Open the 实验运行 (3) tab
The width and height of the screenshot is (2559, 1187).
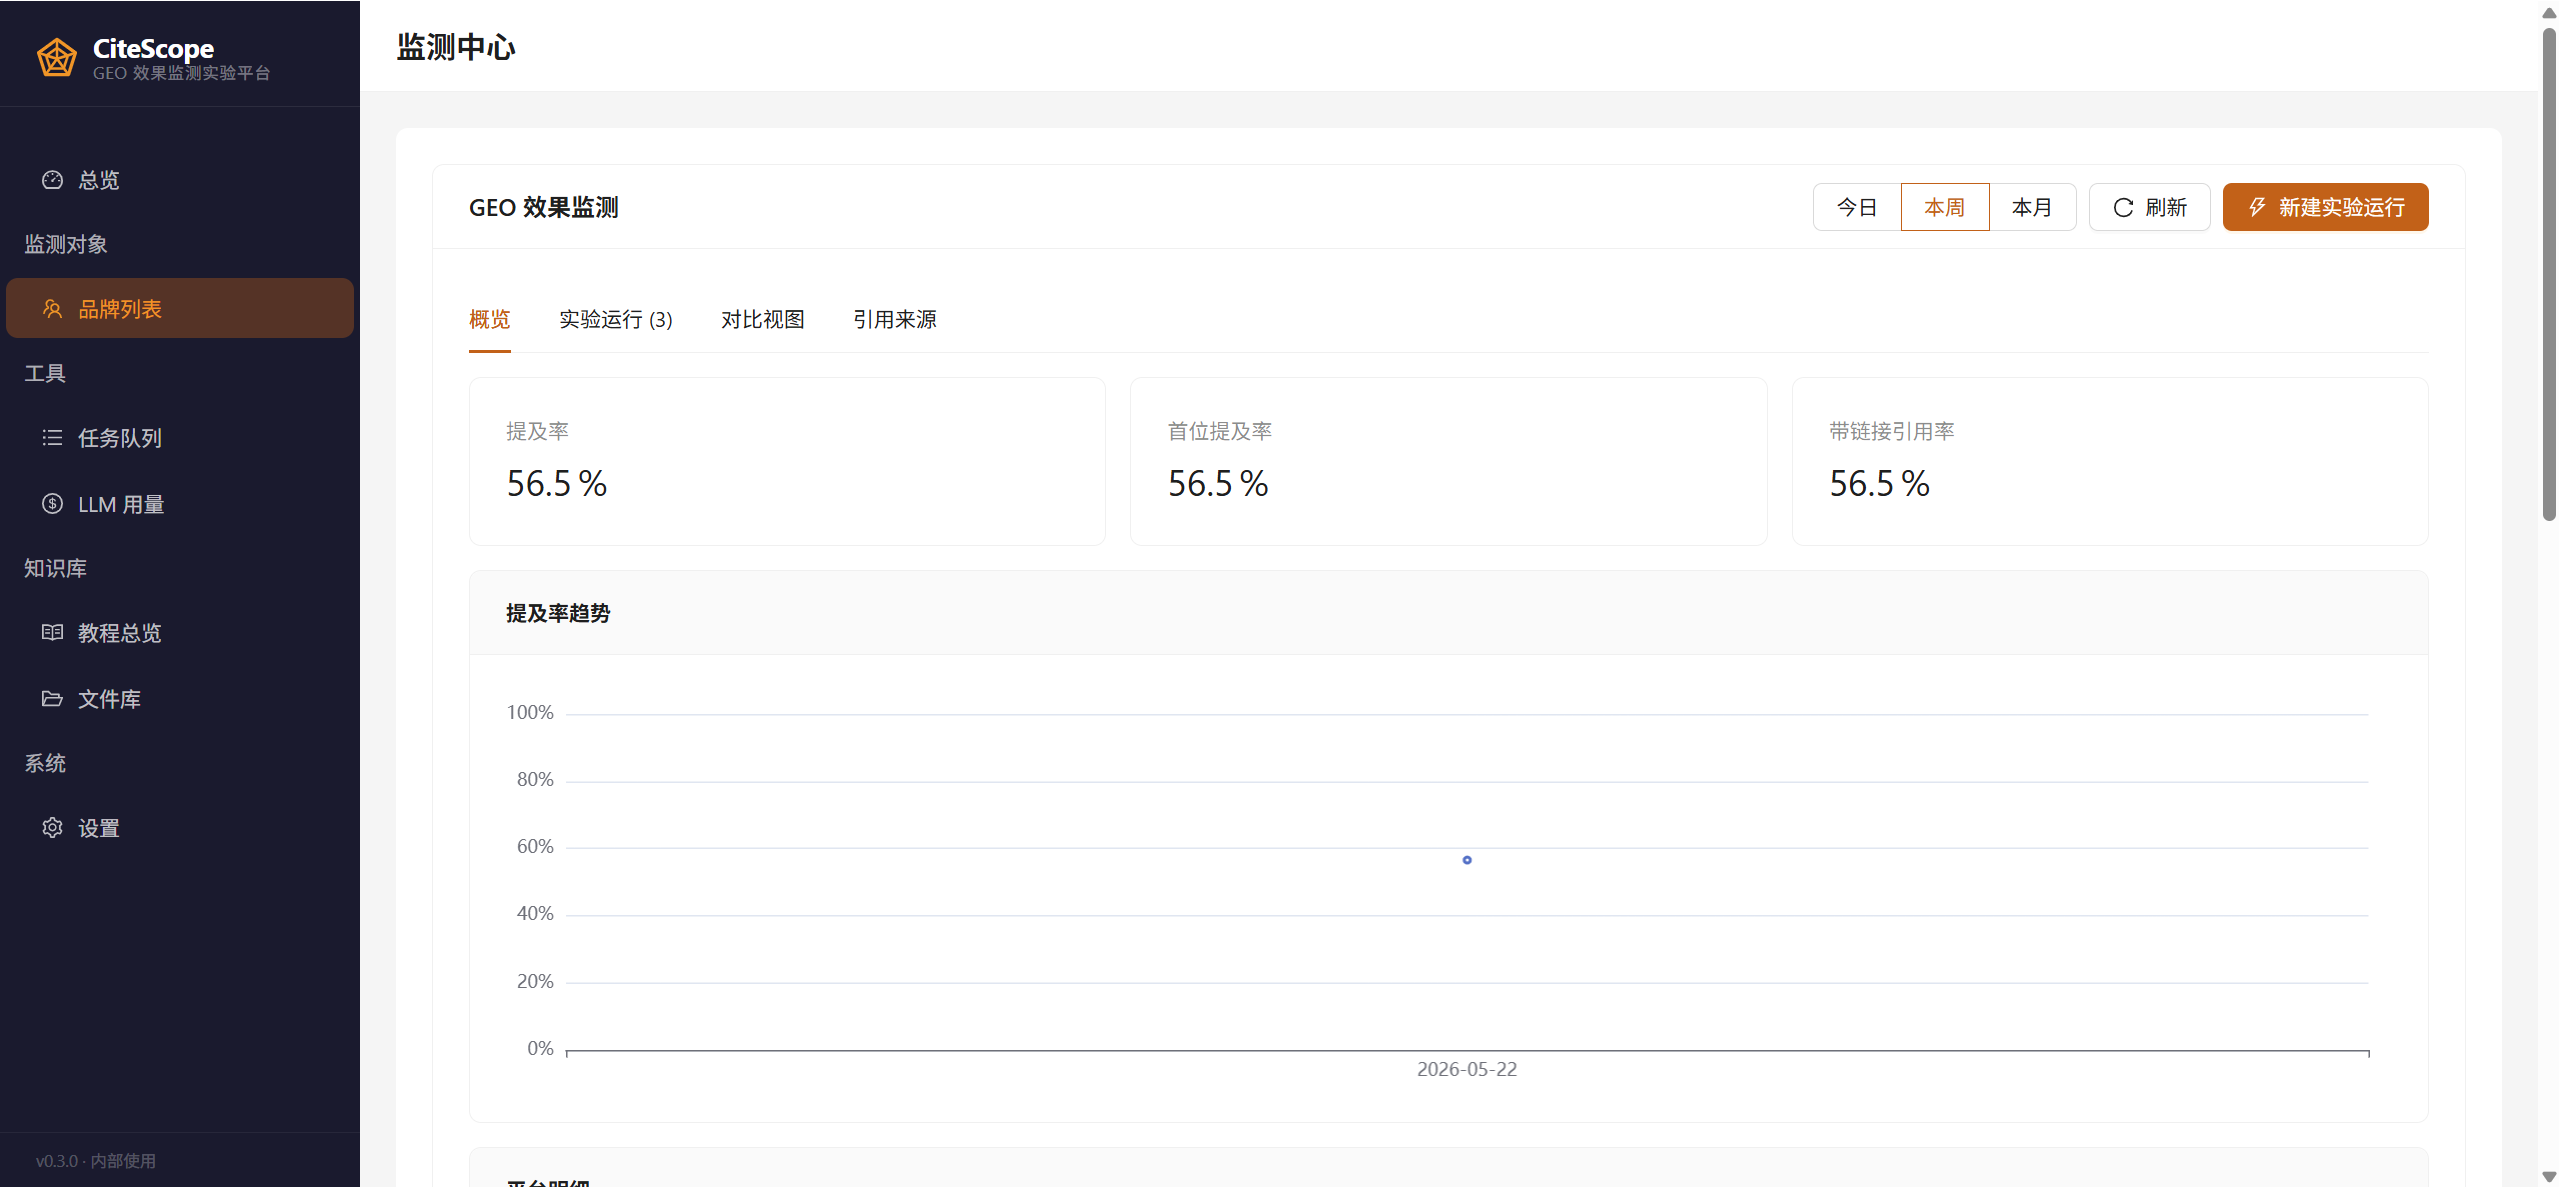tap(616, 319)
